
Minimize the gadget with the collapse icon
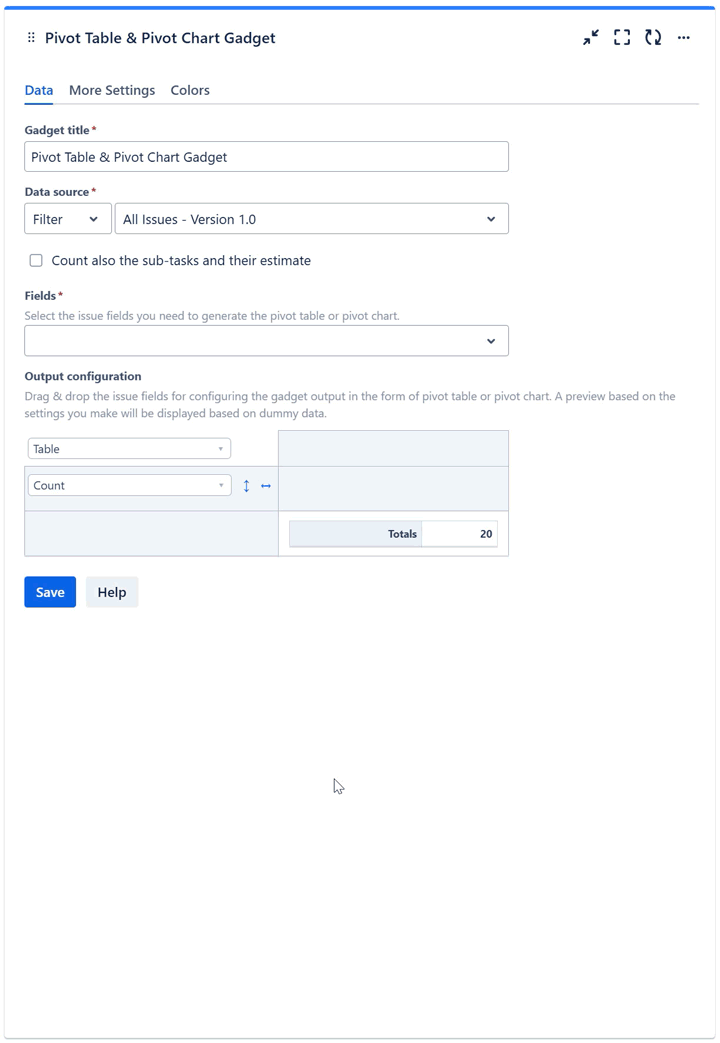click(591, 38)
